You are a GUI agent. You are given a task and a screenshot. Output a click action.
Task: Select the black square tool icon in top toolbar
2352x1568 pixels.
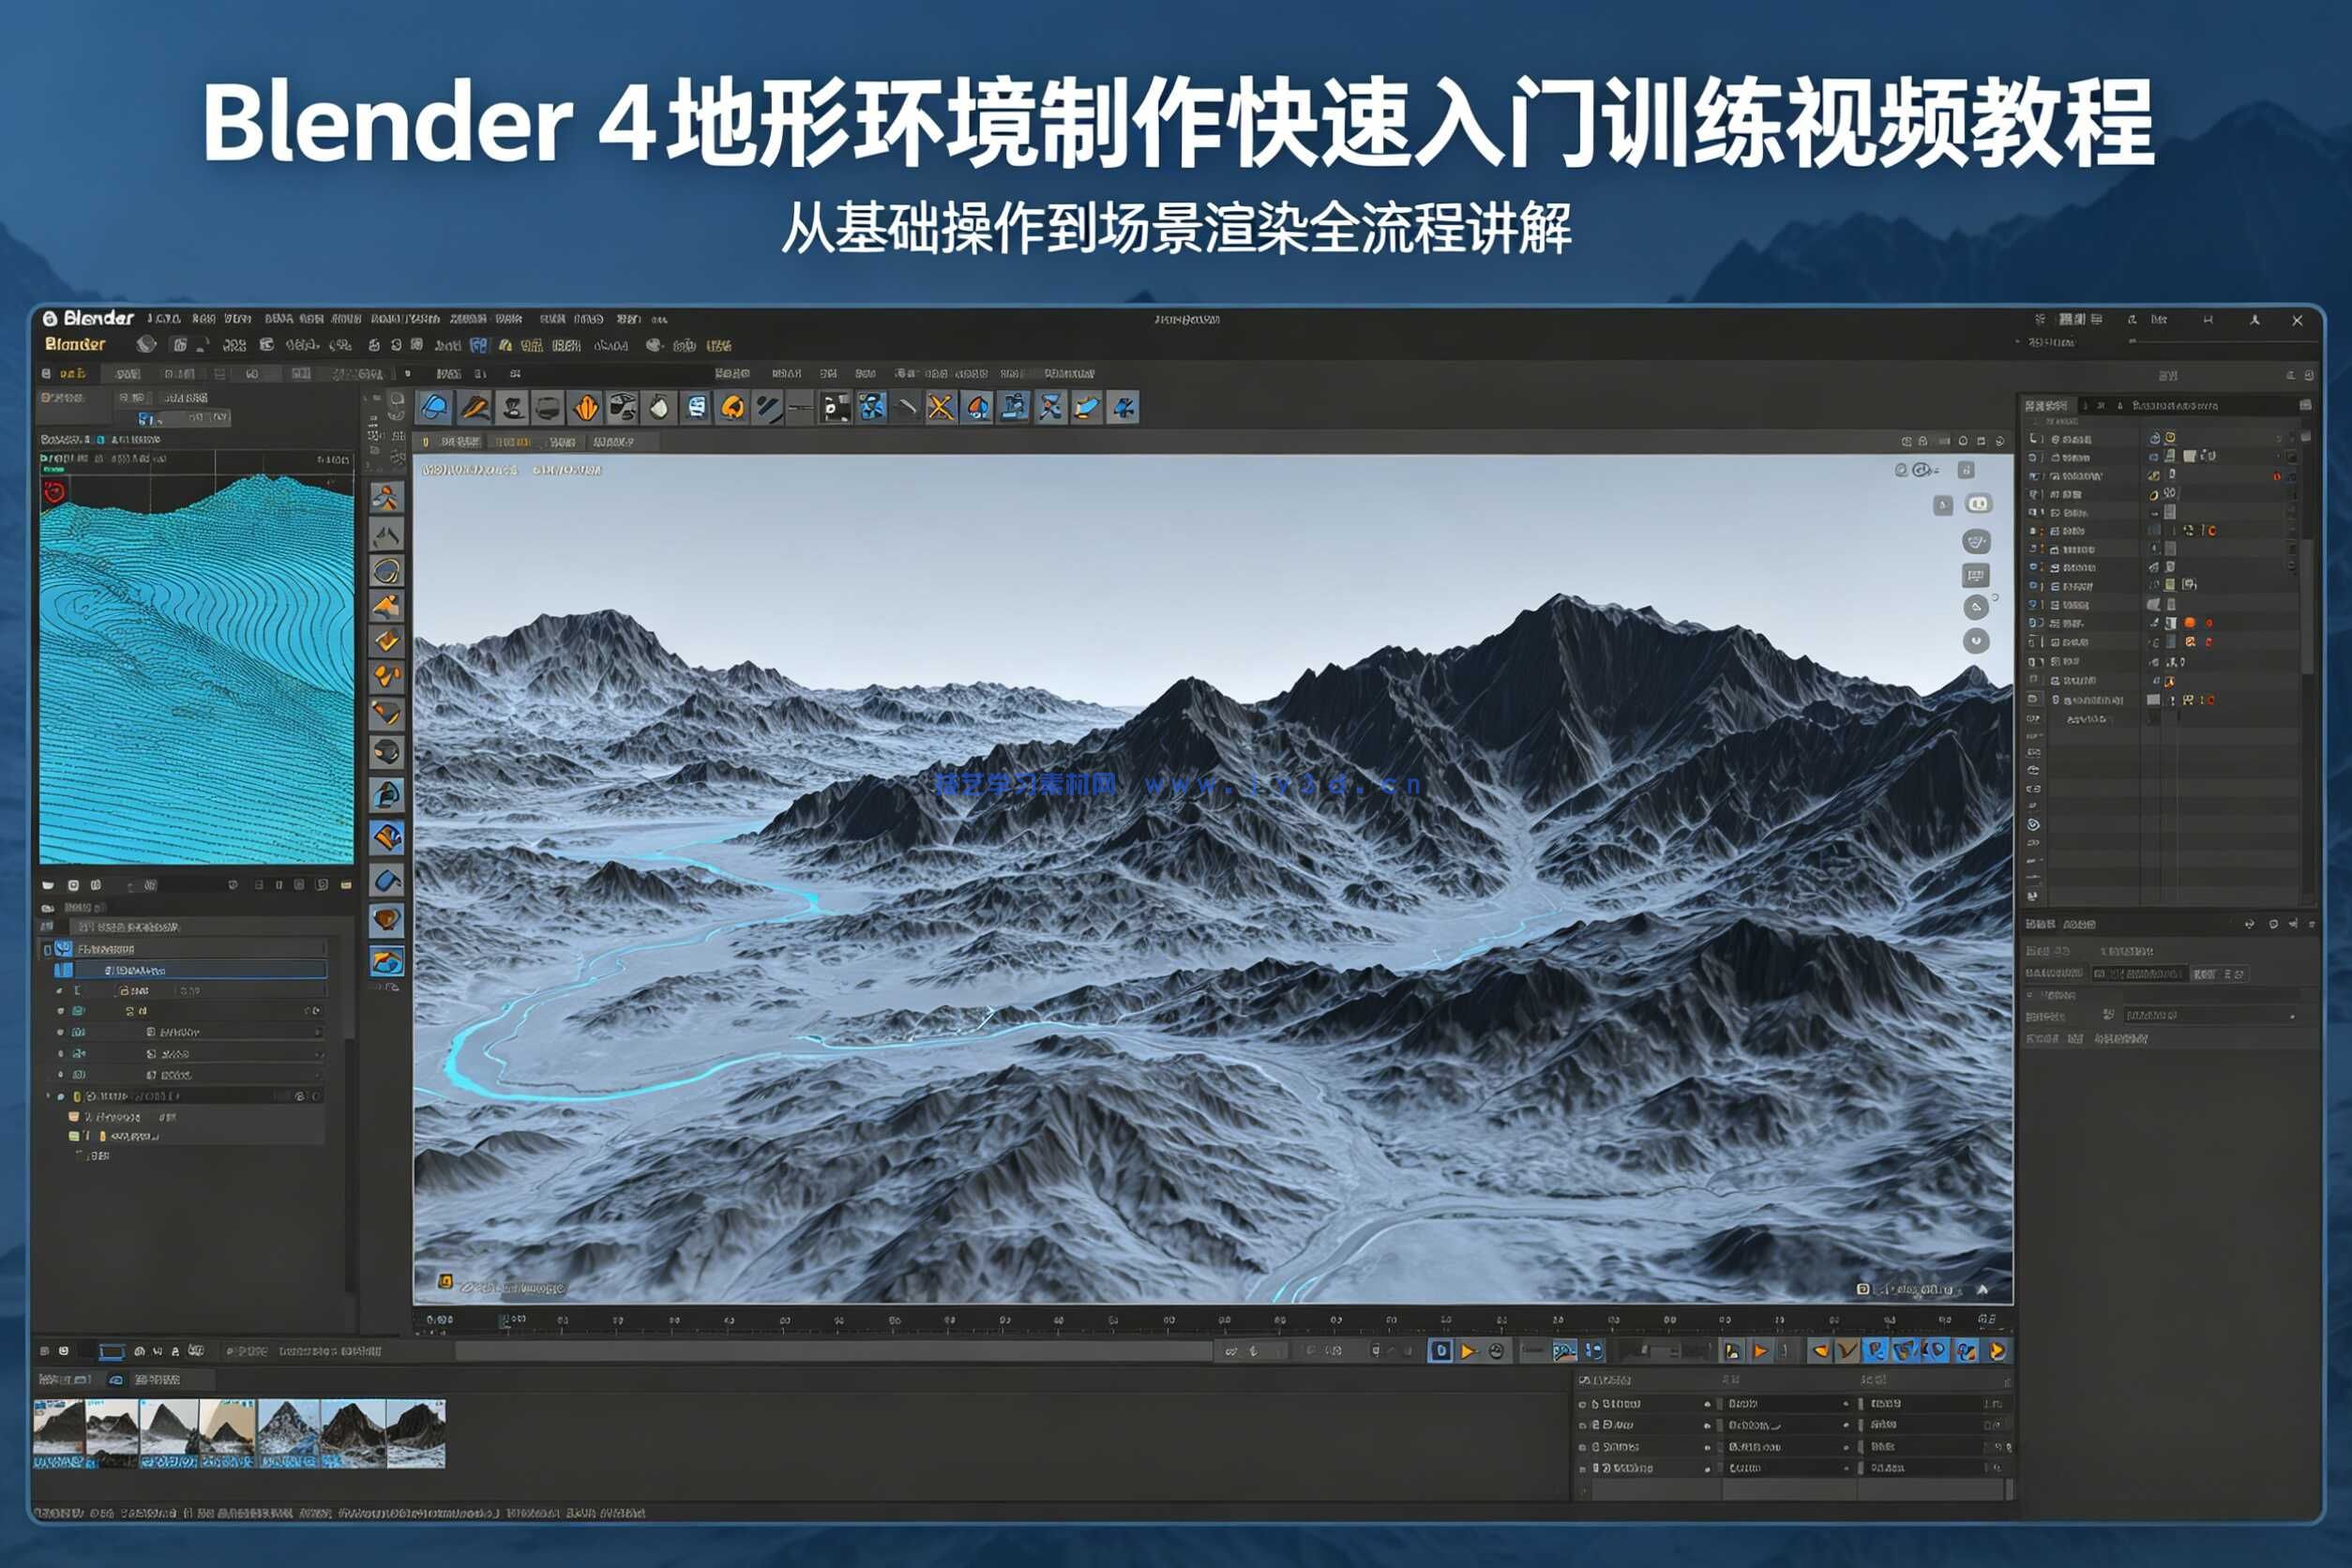835,407
